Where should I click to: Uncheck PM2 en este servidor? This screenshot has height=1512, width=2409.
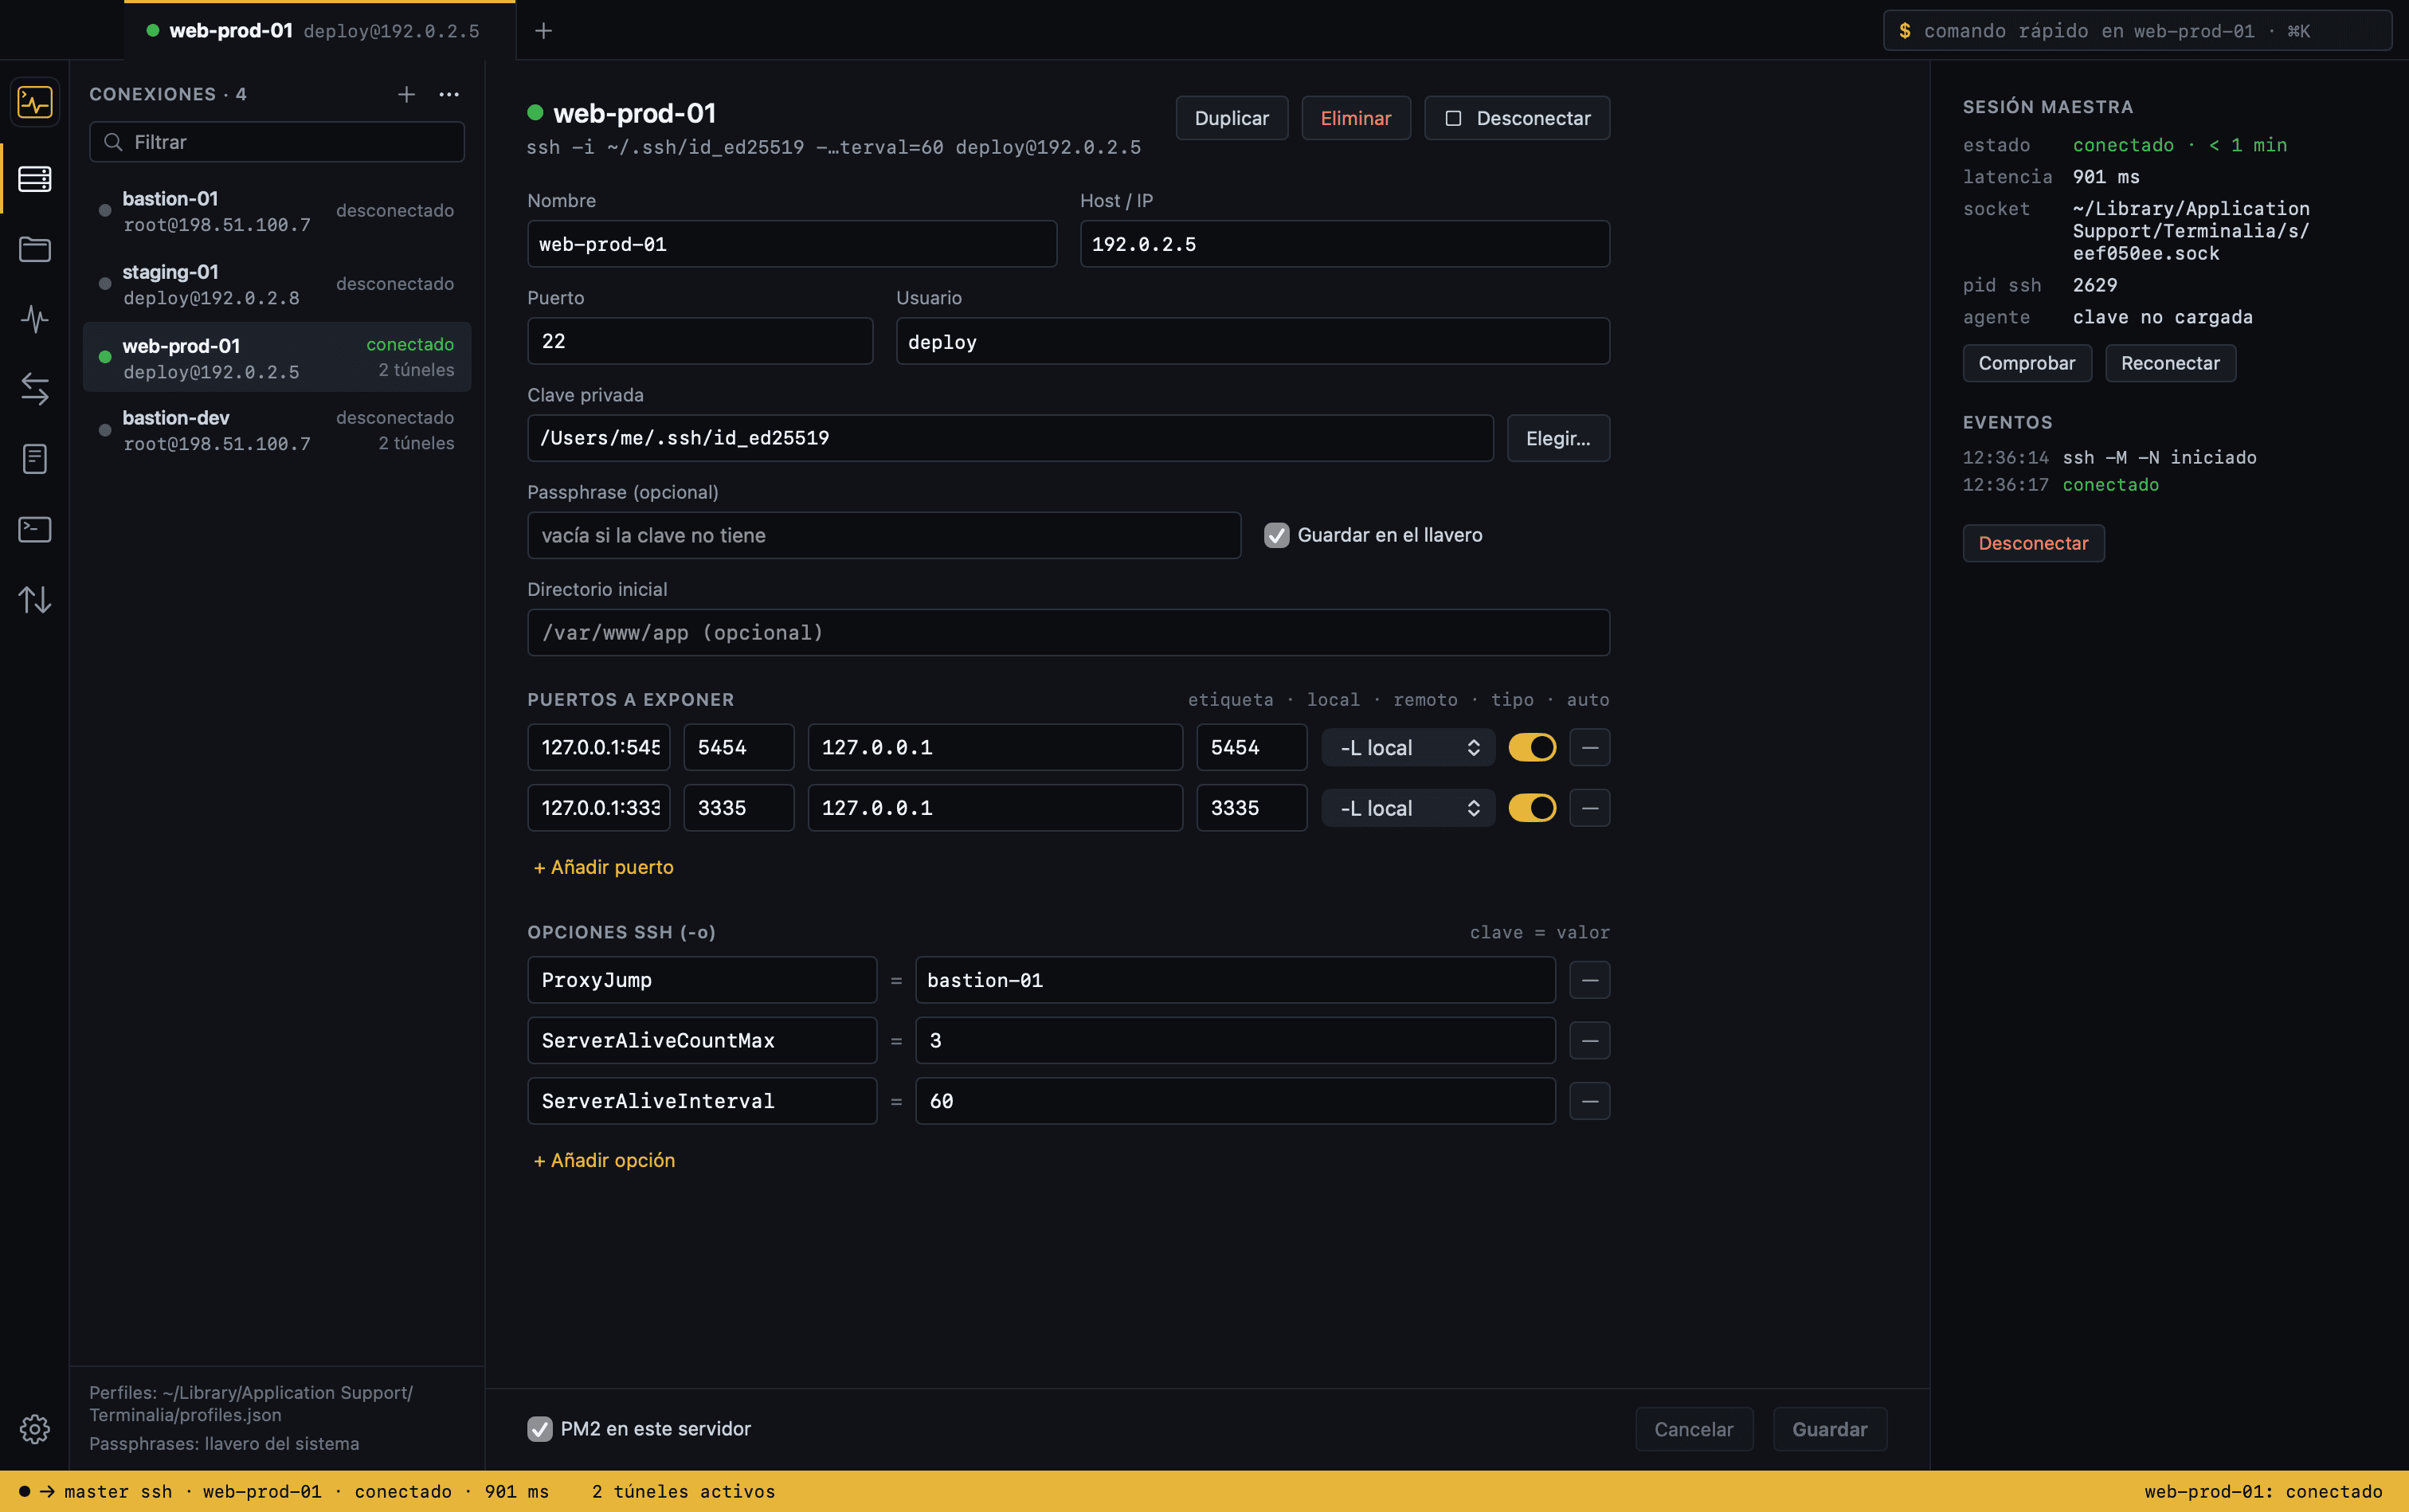coord(540,1429)
